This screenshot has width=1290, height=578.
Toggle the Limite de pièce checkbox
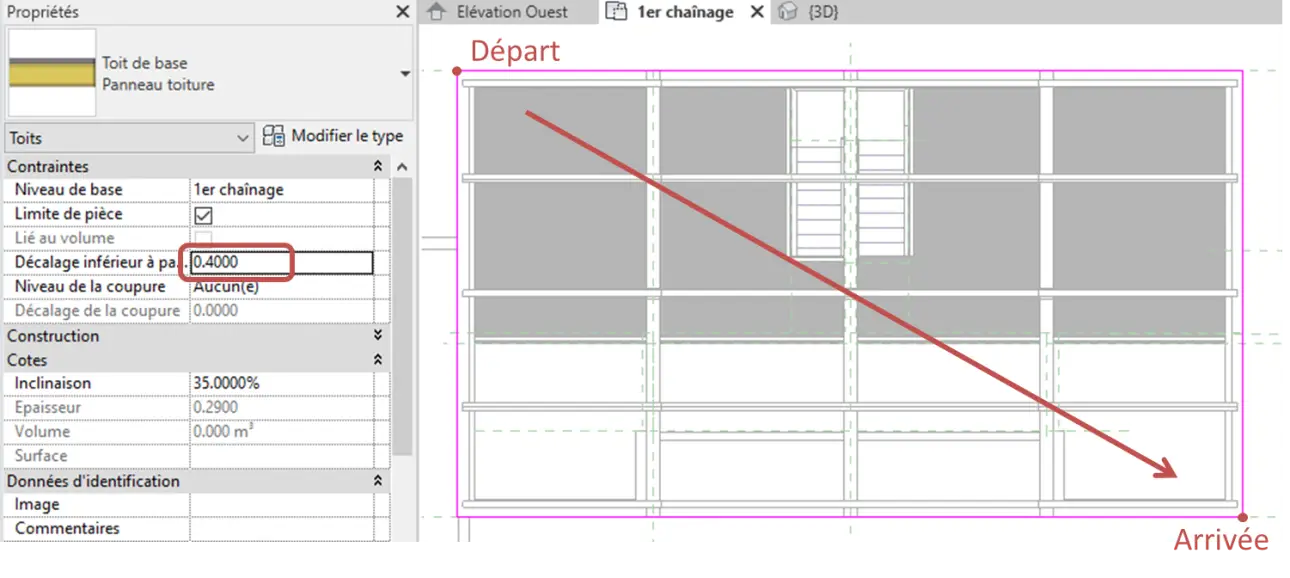tap(203, 215)
